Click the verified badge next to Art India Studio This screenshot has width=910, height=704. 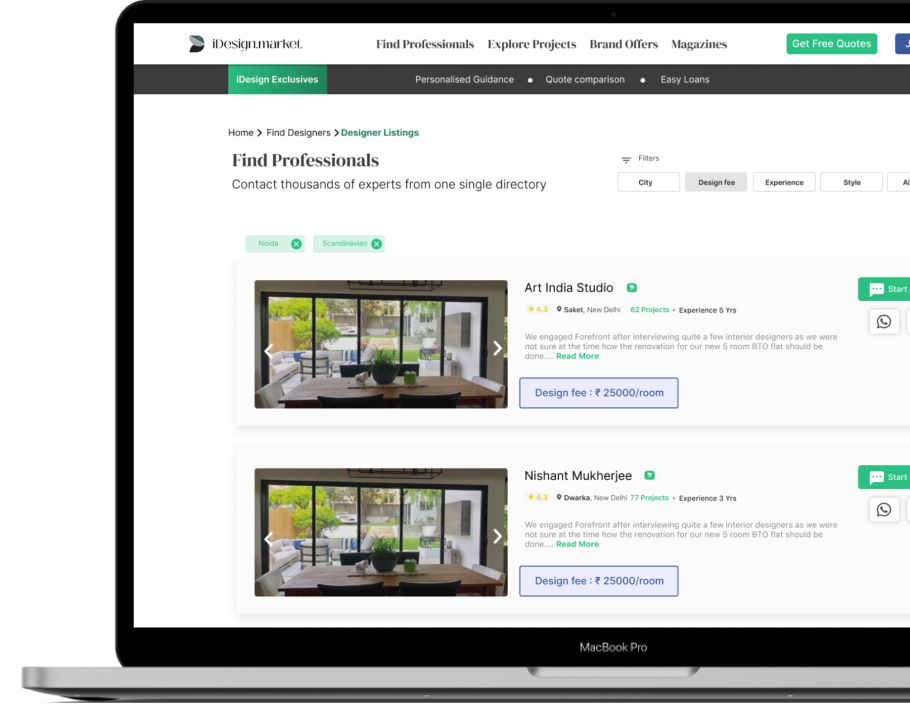pyautogui.click(x=631, y=287)
